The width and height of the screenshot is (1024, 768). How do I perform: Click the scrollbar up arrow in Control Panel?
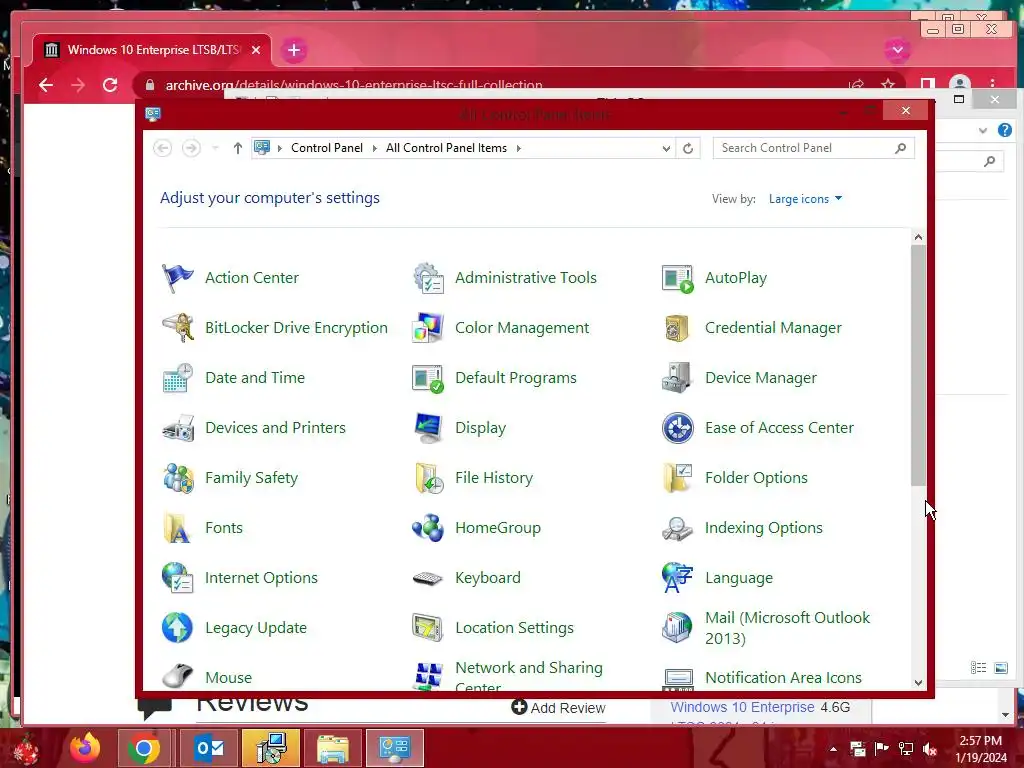click(918, 238)
